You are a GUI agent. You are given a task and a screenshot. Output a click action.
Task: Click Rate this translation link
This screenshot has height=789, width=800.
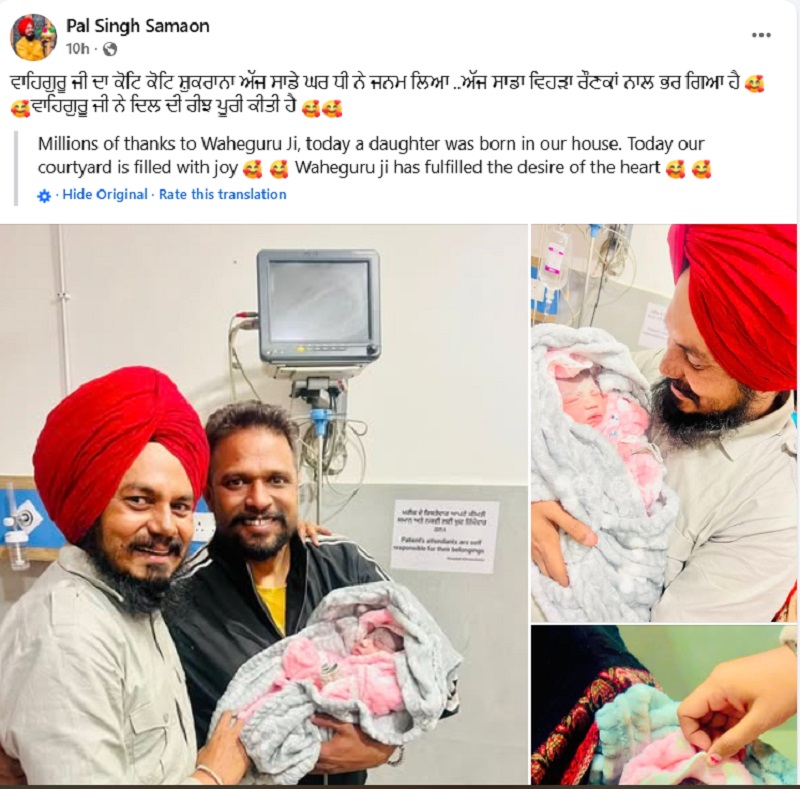click(222, 194)
